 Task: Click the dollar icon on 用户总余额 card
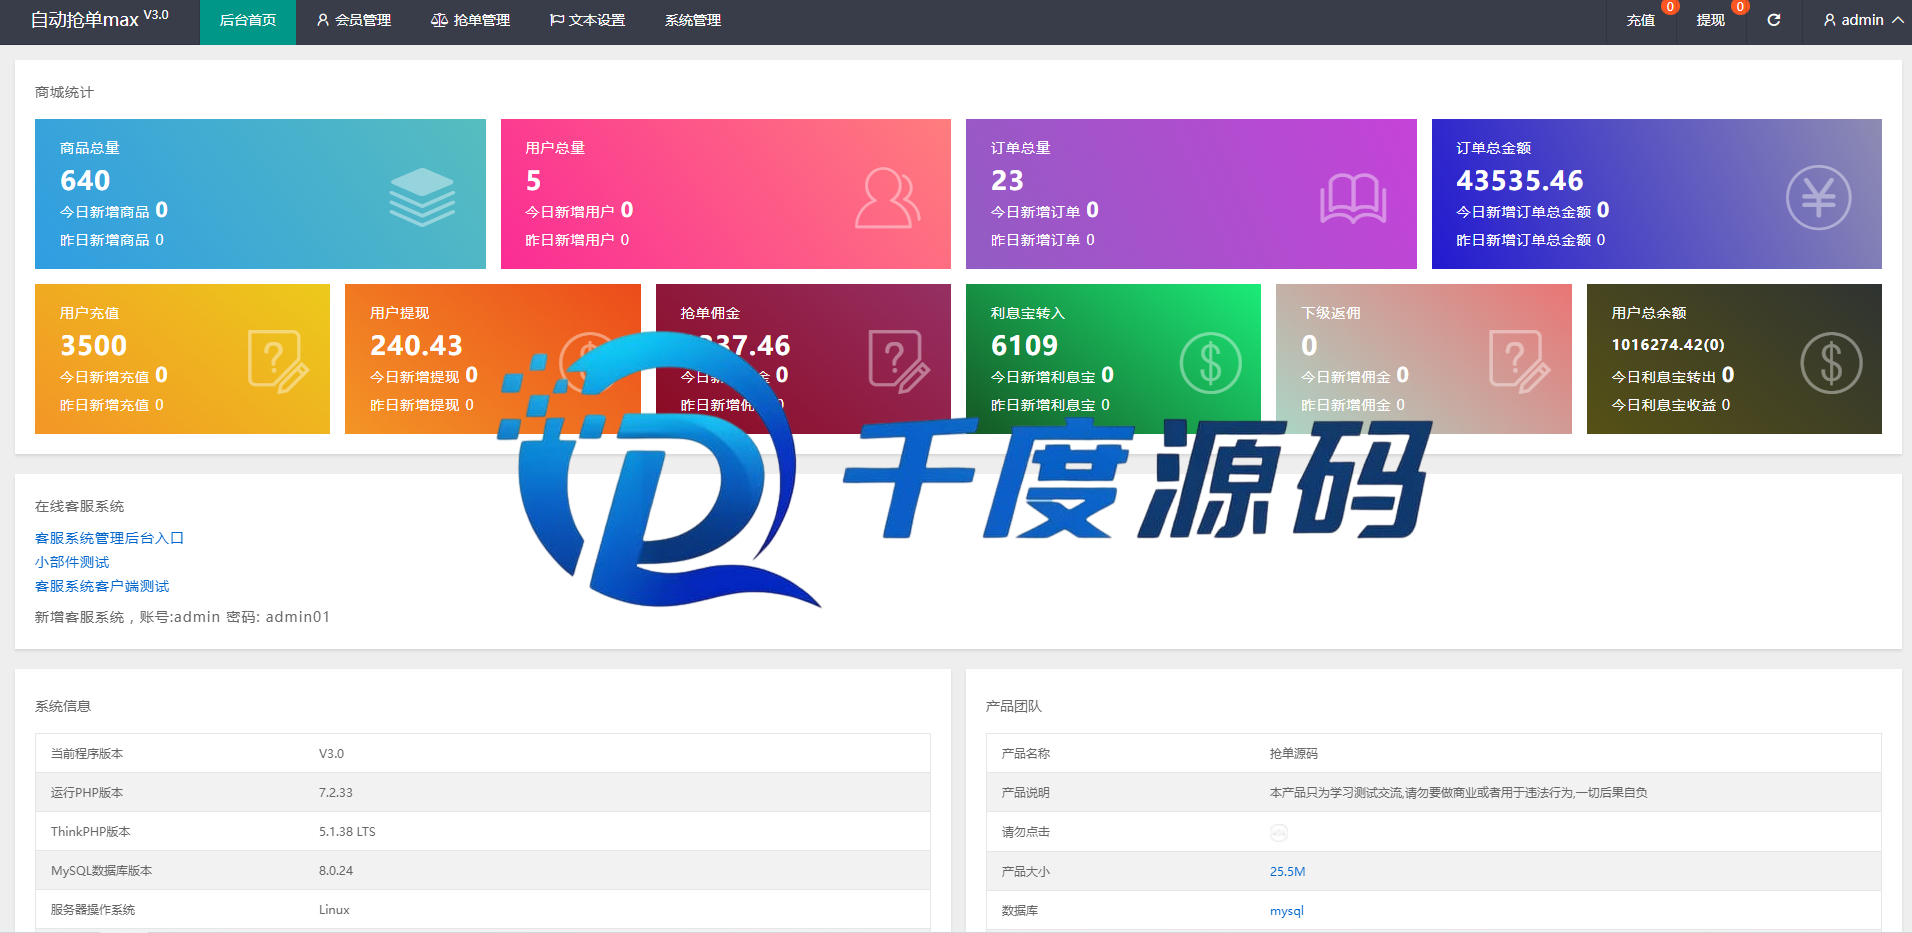coord(1831,362)
